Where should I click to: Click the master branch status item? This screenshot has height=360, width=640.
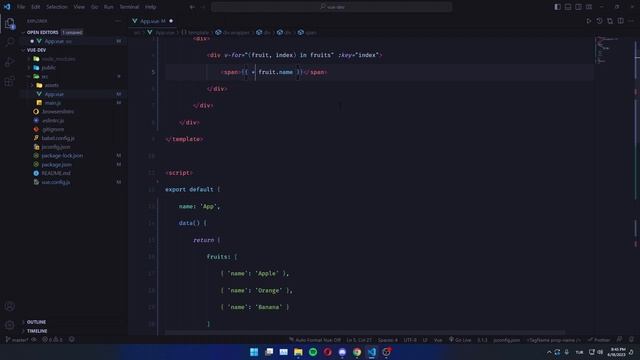(17, 340)
